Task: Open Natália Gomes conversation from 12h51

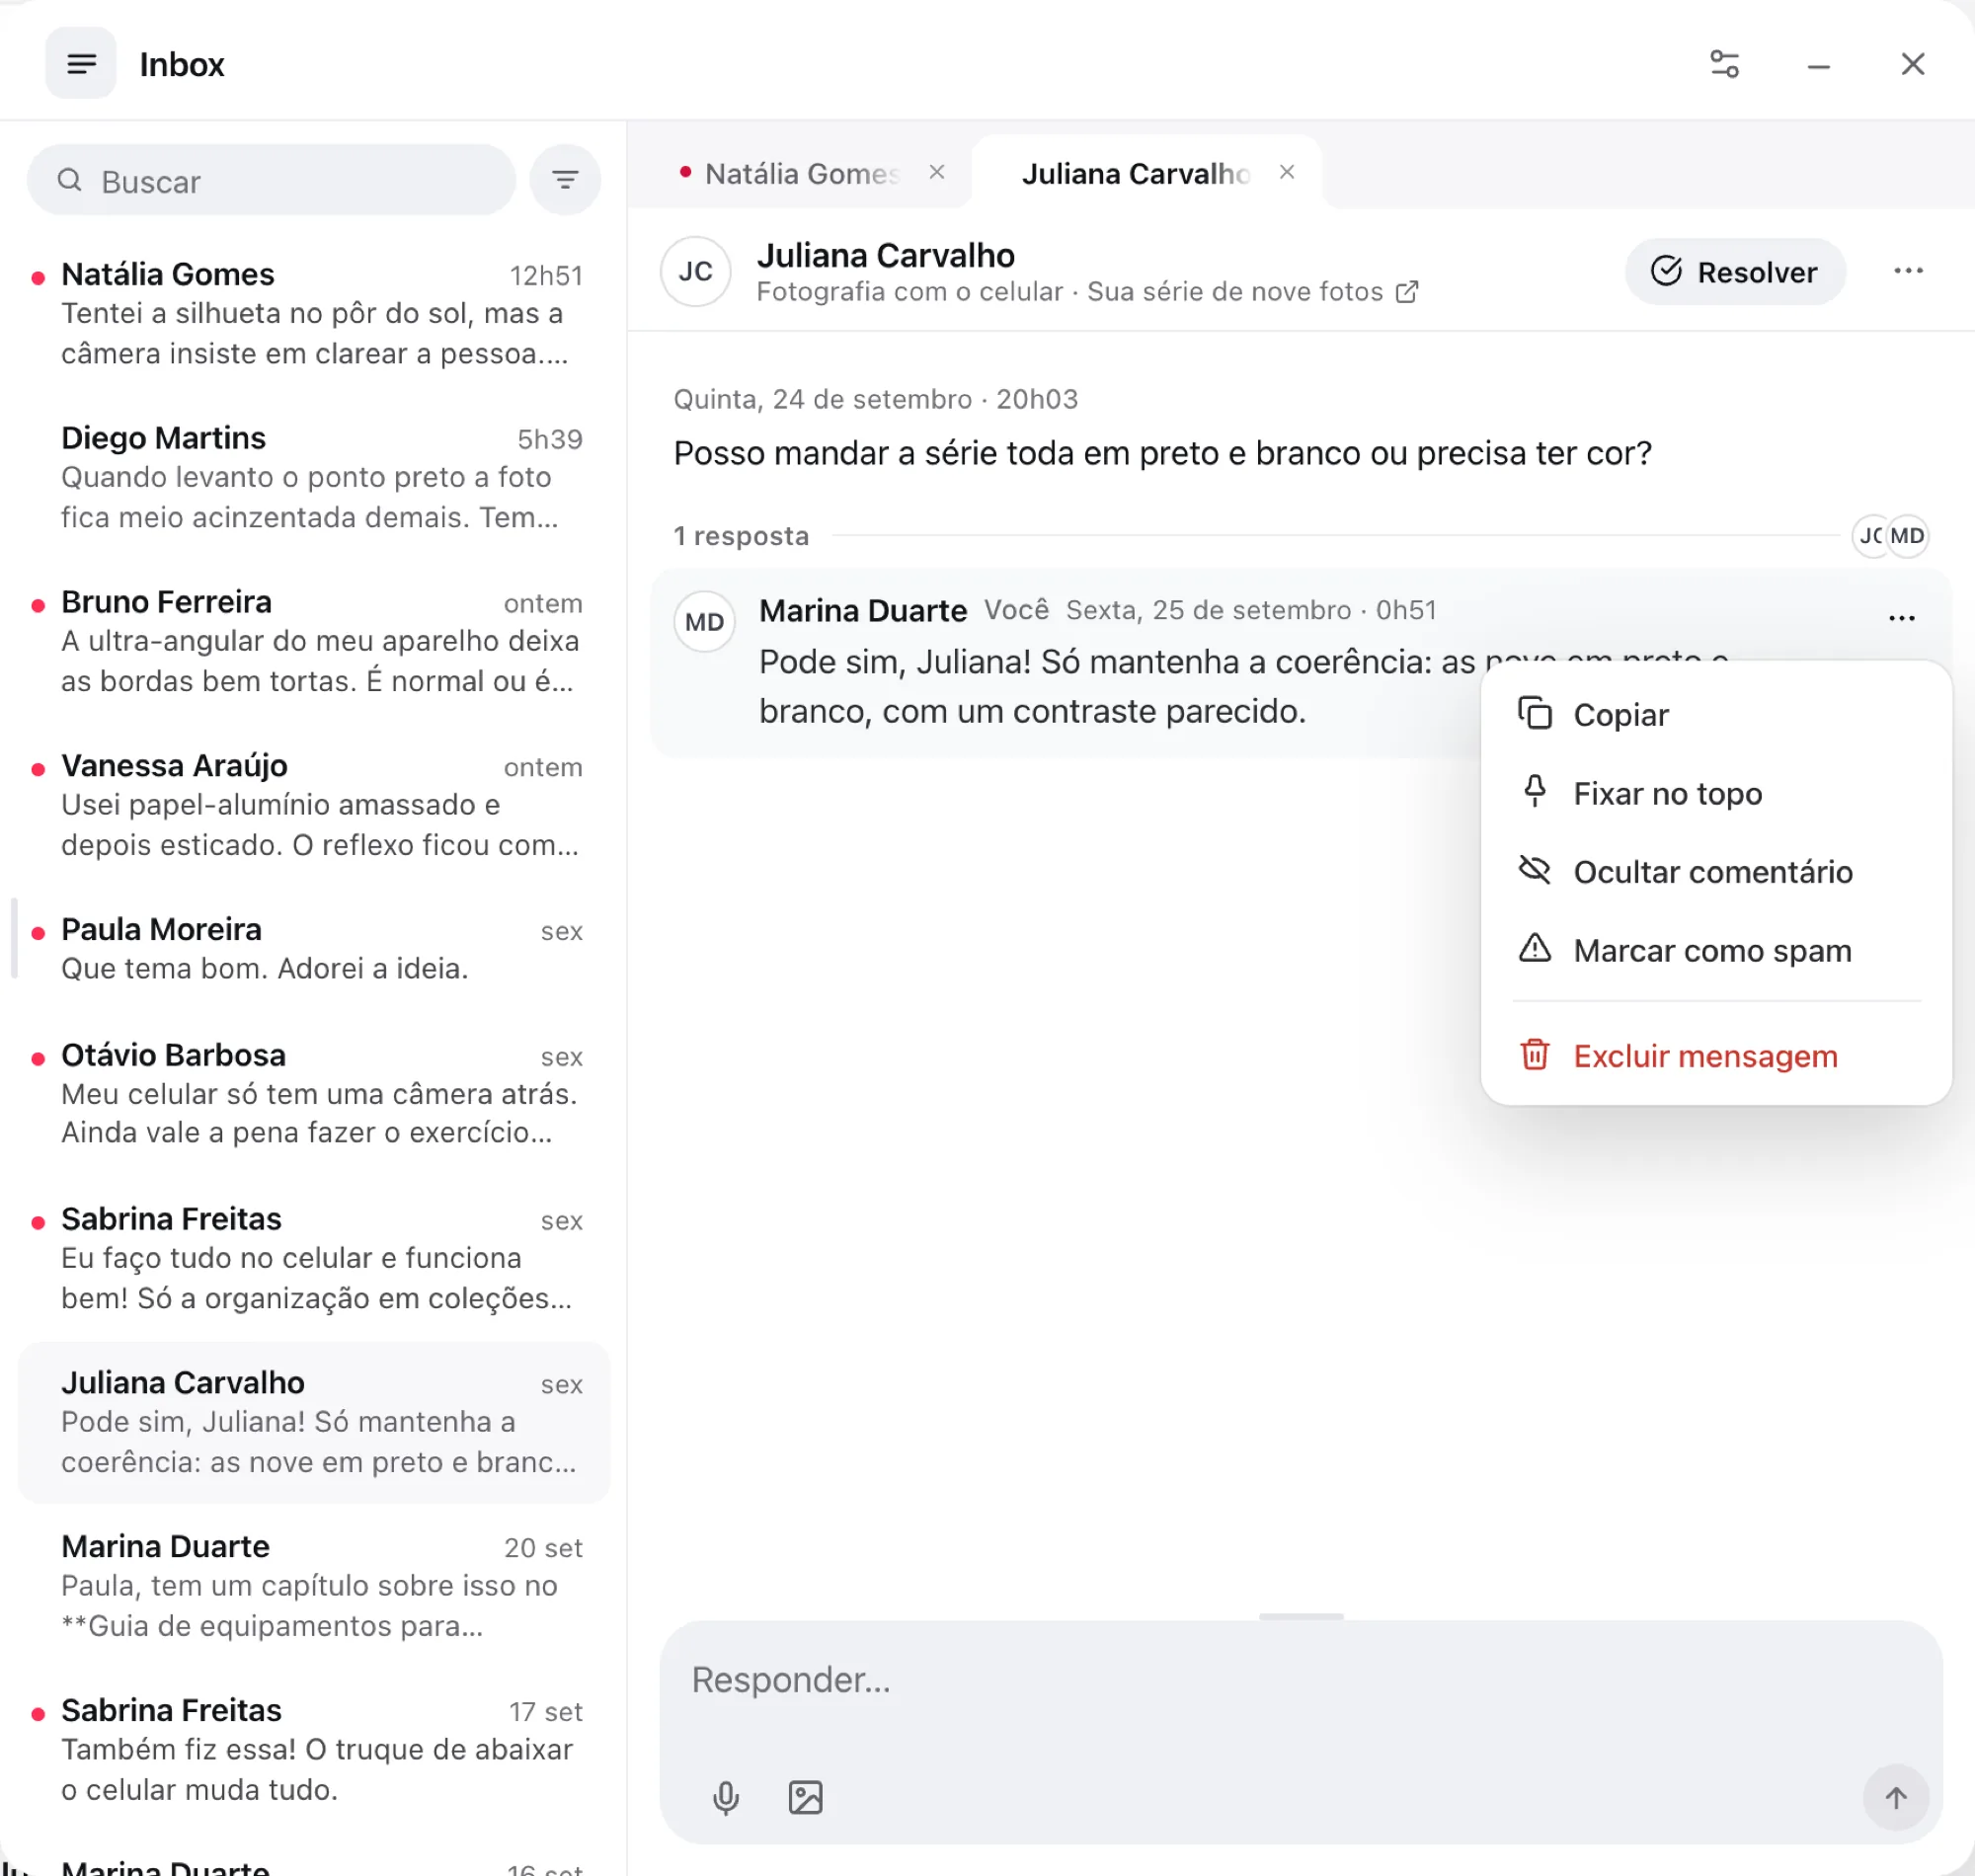Action: coord(314,314)
